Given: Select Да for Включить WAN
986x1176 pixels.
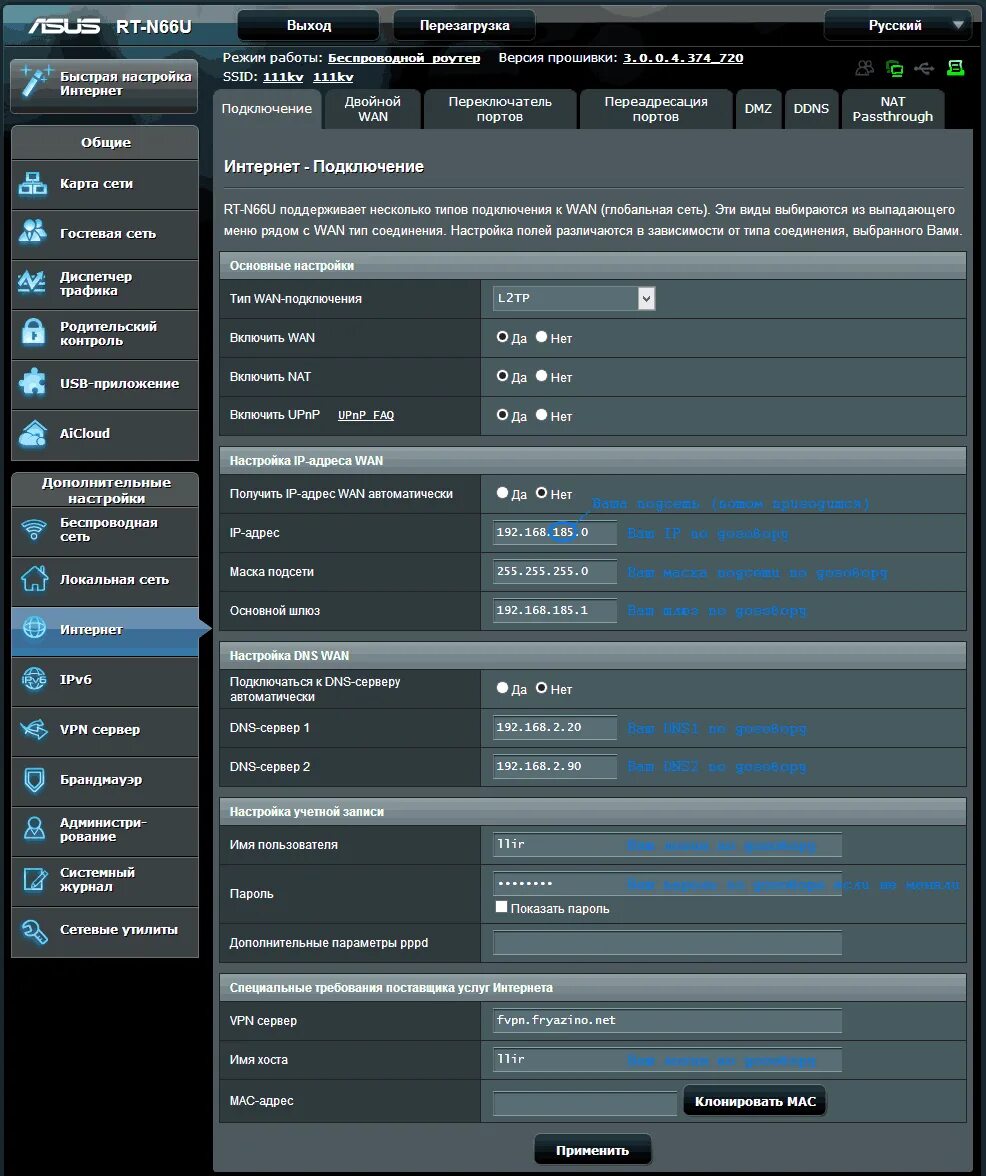Looking at the screenshot, I should click(502, 338).
